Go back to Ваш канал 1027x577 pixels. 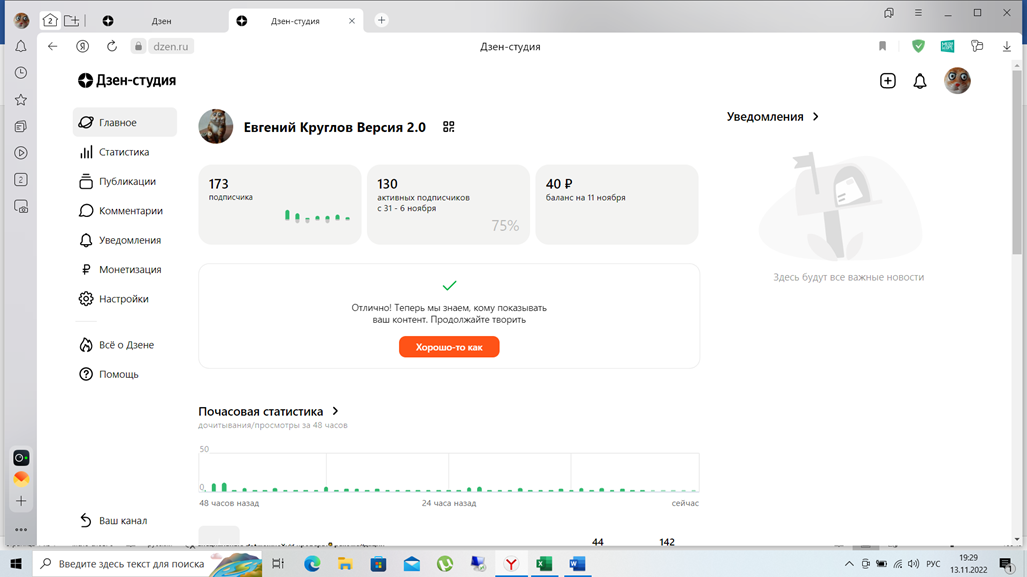(x=113, y=521)
